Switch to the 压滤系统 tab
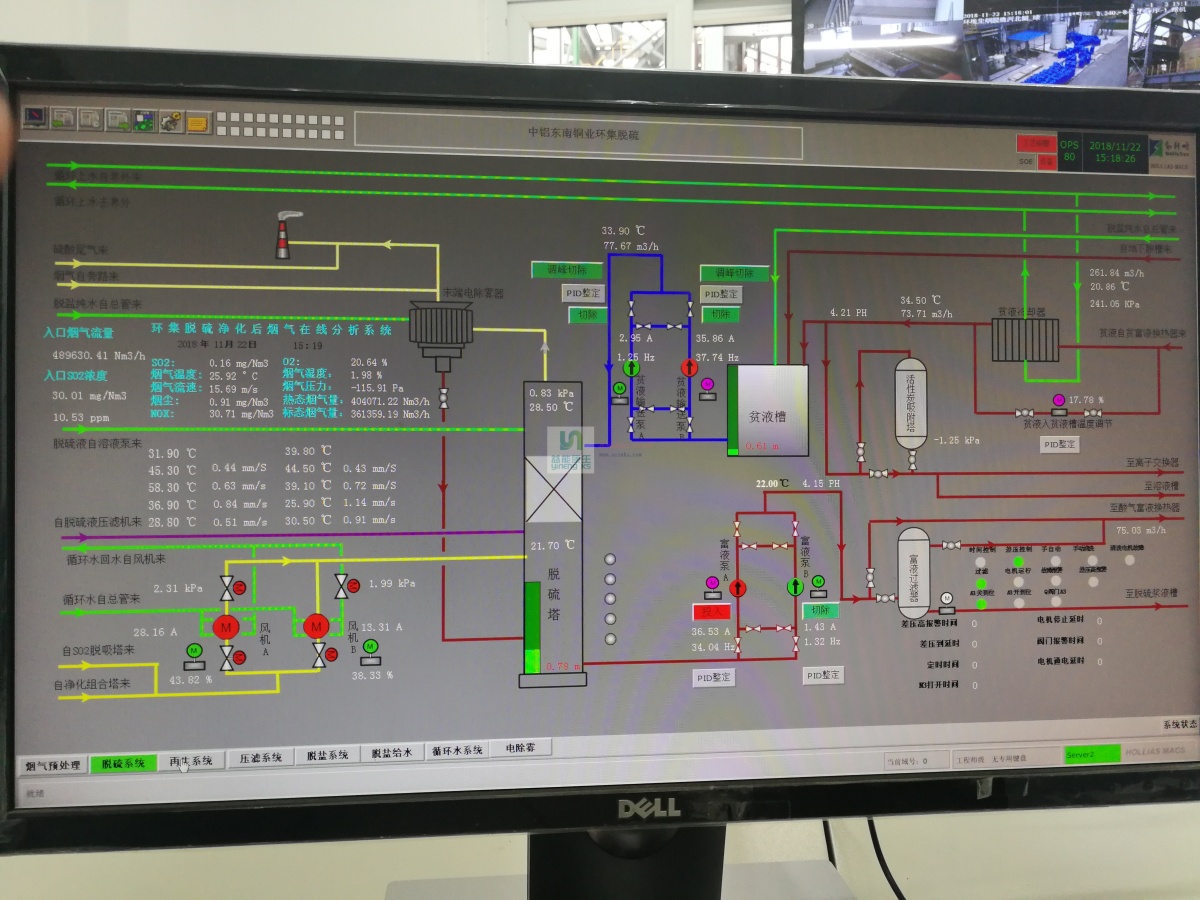 pos(260,757)
